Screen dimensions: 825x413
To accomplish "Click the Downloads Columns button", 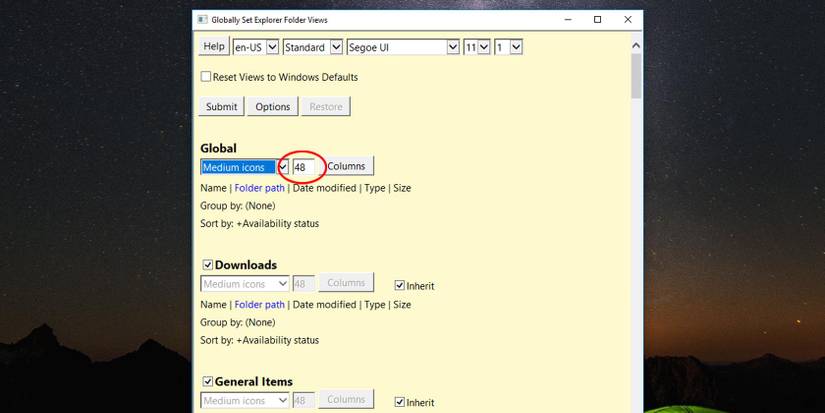I will (346, 283).
